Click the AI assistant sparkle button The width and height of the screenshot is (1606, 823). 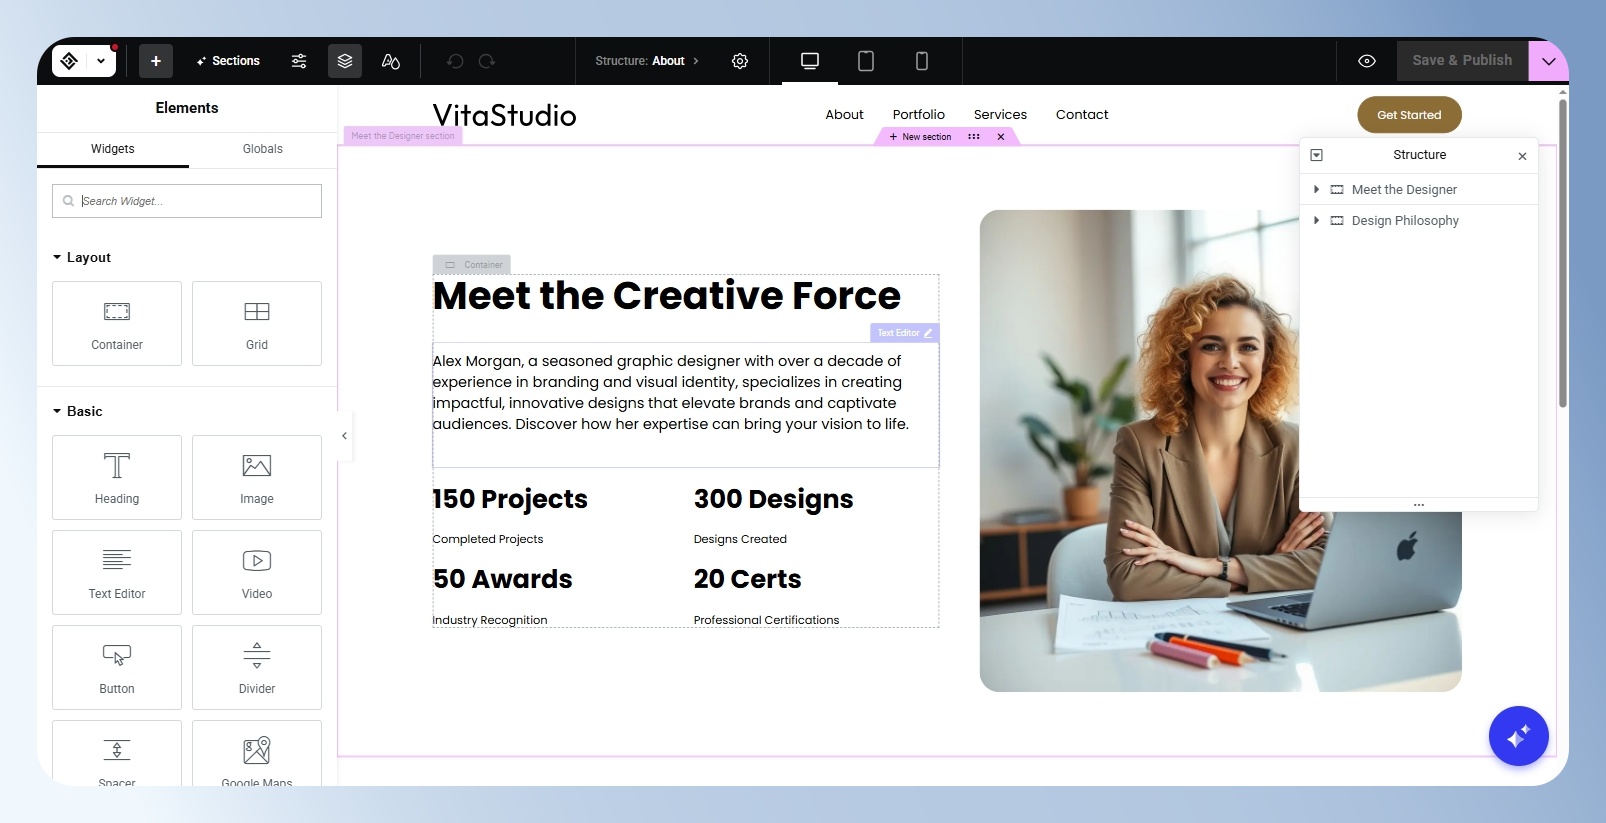[x=1518, y=736]
